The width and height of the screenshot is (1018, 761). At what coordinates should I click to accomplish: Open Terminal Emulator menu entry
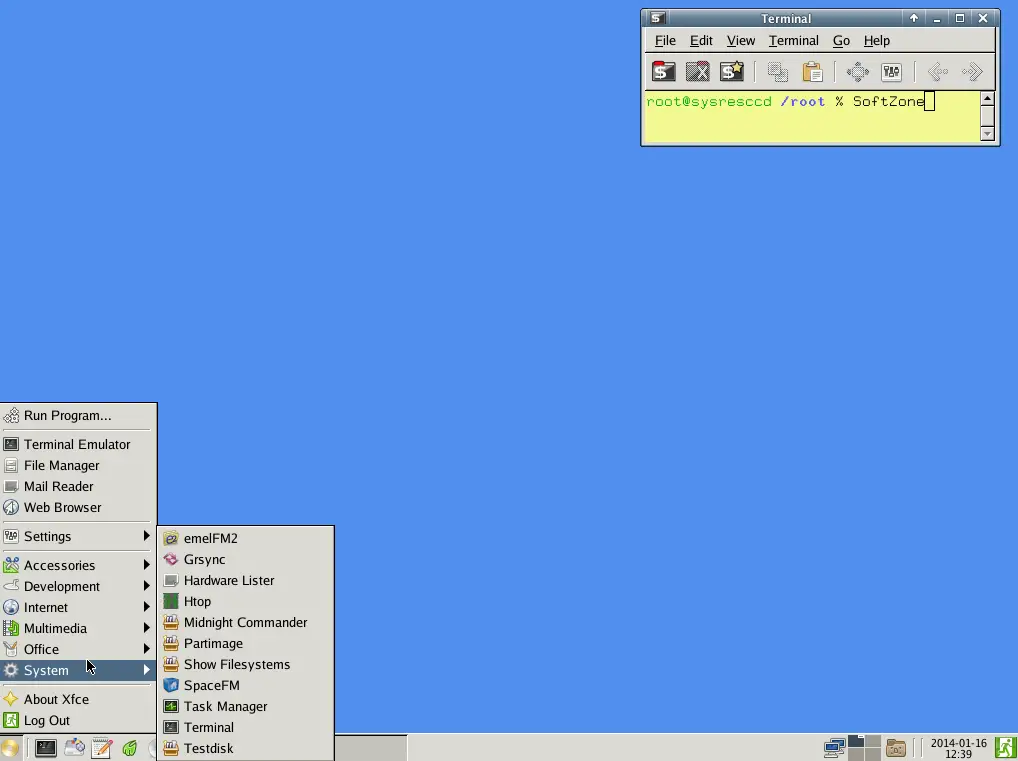tap(78, 444)
